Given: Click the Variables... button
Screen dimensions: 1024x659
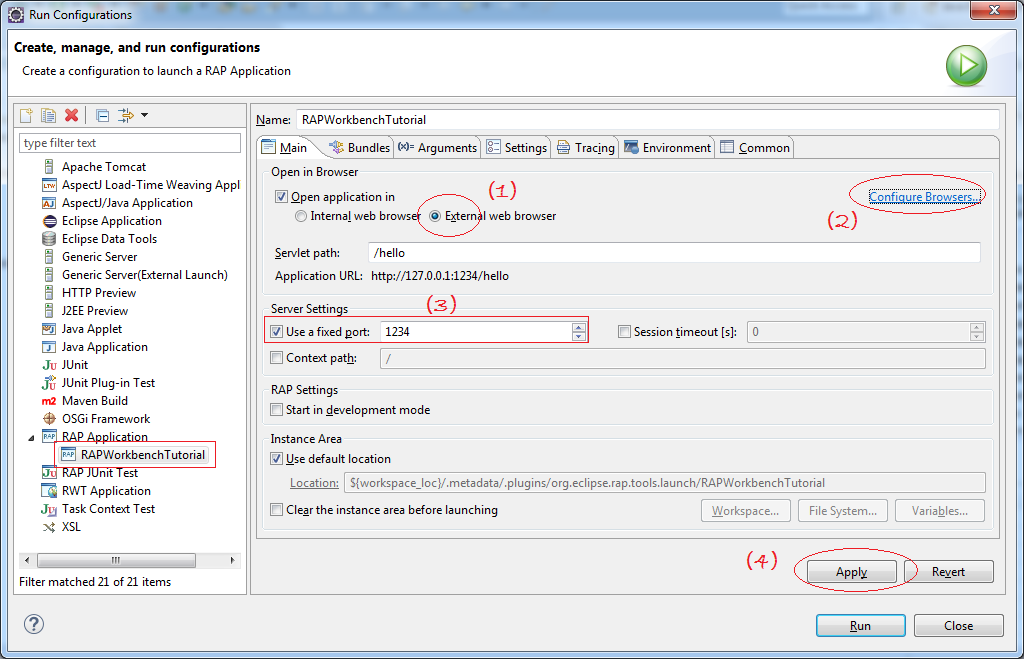Looking at the screenshot, I should coord(940,511).
